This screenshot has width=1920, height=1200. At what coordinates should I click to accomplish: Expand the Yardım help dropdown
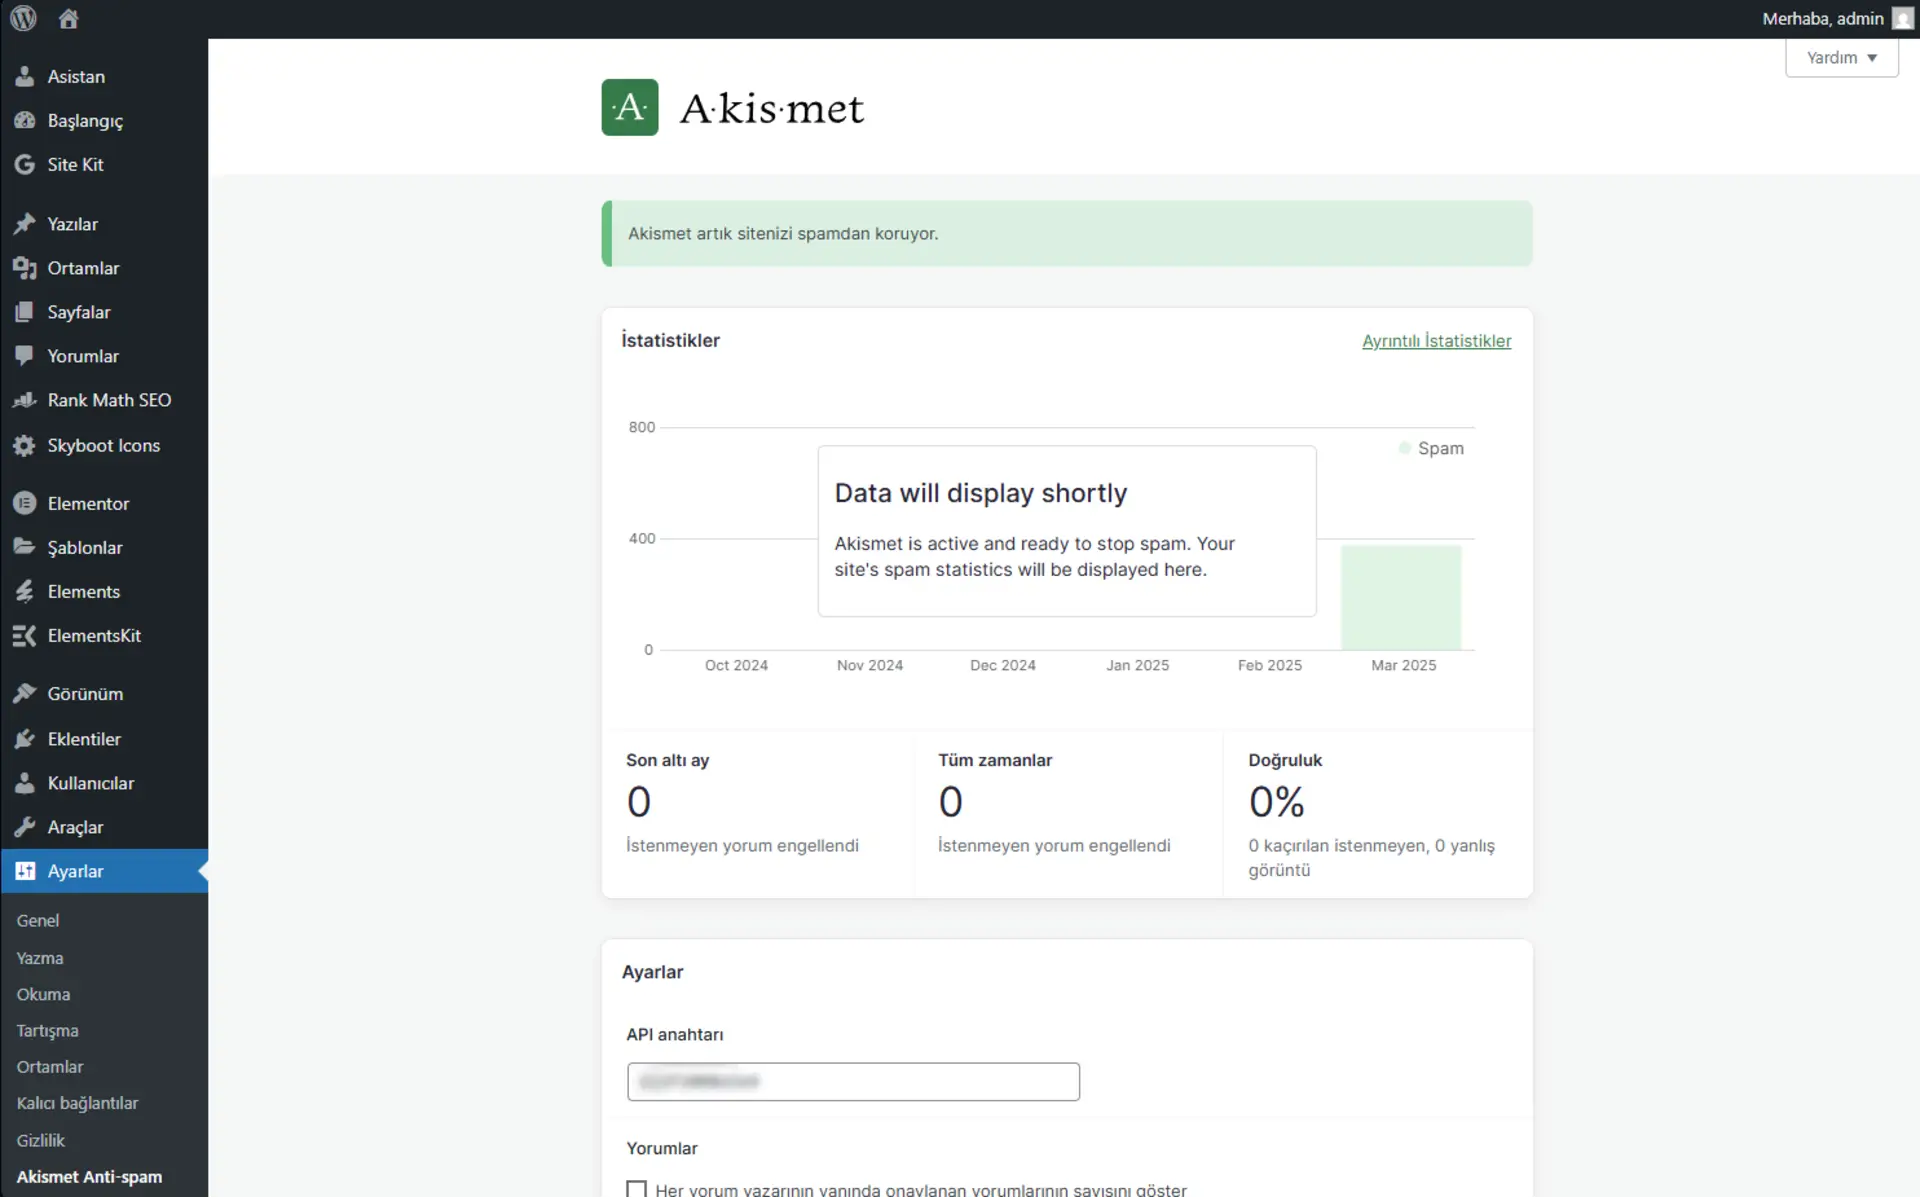coord(1841,58)
